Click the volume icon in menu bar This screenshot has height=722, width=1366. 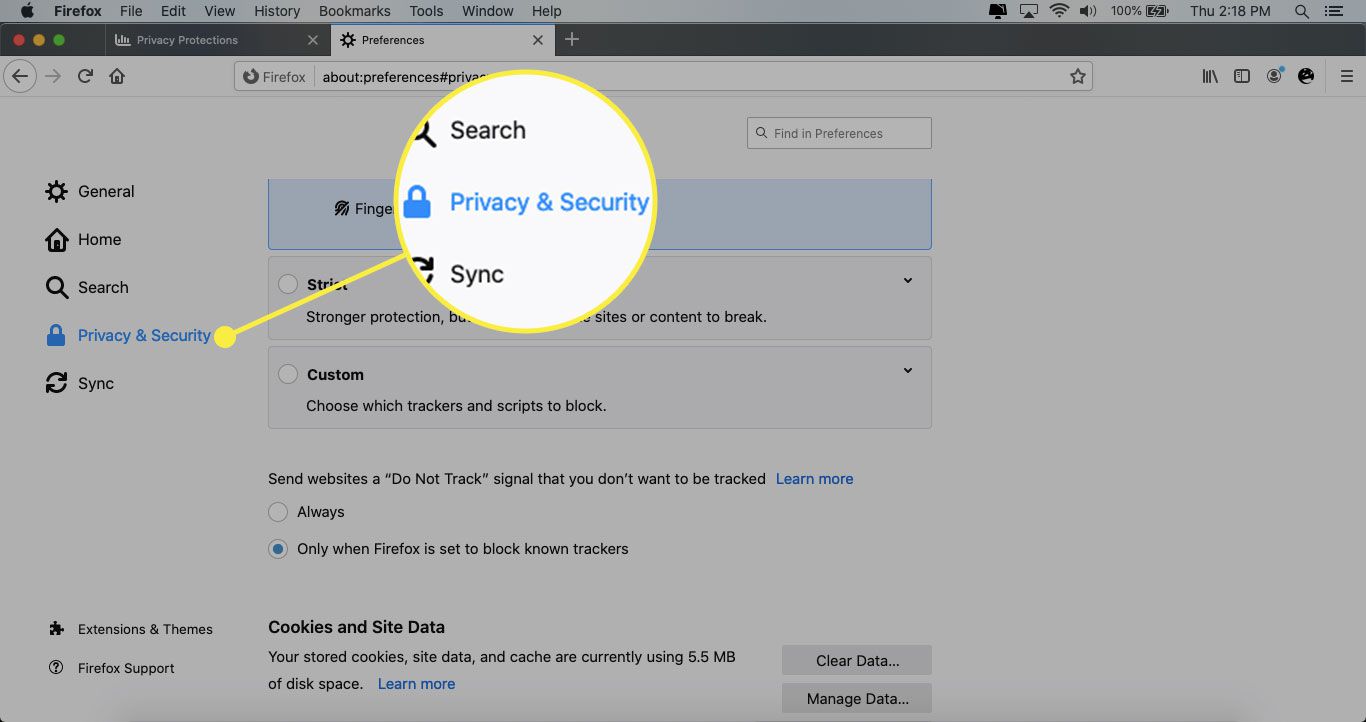[x=1089, y=11]
